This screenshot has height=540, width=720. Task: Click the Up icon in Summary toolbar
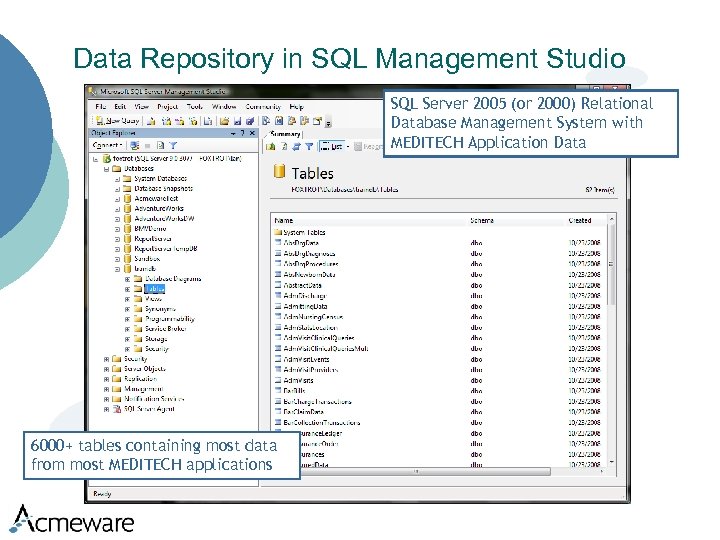pos(271,146)
